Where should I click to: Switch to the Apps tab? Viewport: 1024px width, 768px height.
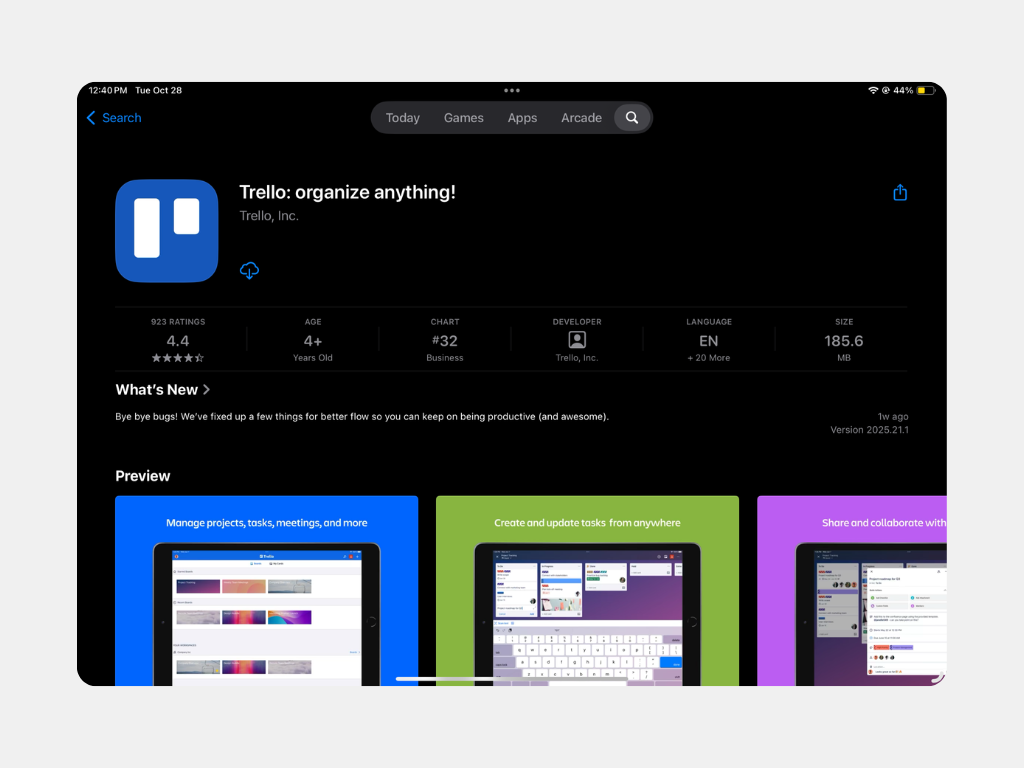tap(522, 118)
